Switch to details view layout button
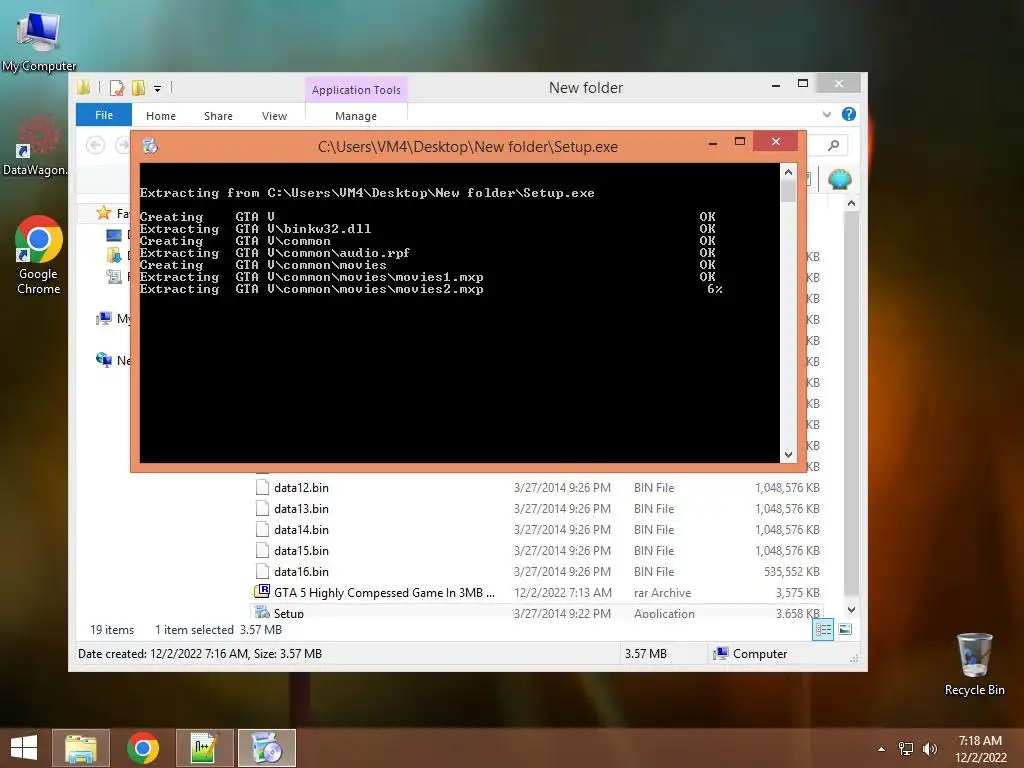The width and height of the screenshot is (1024, 768). pyautogui.click(x=823, y=630)
